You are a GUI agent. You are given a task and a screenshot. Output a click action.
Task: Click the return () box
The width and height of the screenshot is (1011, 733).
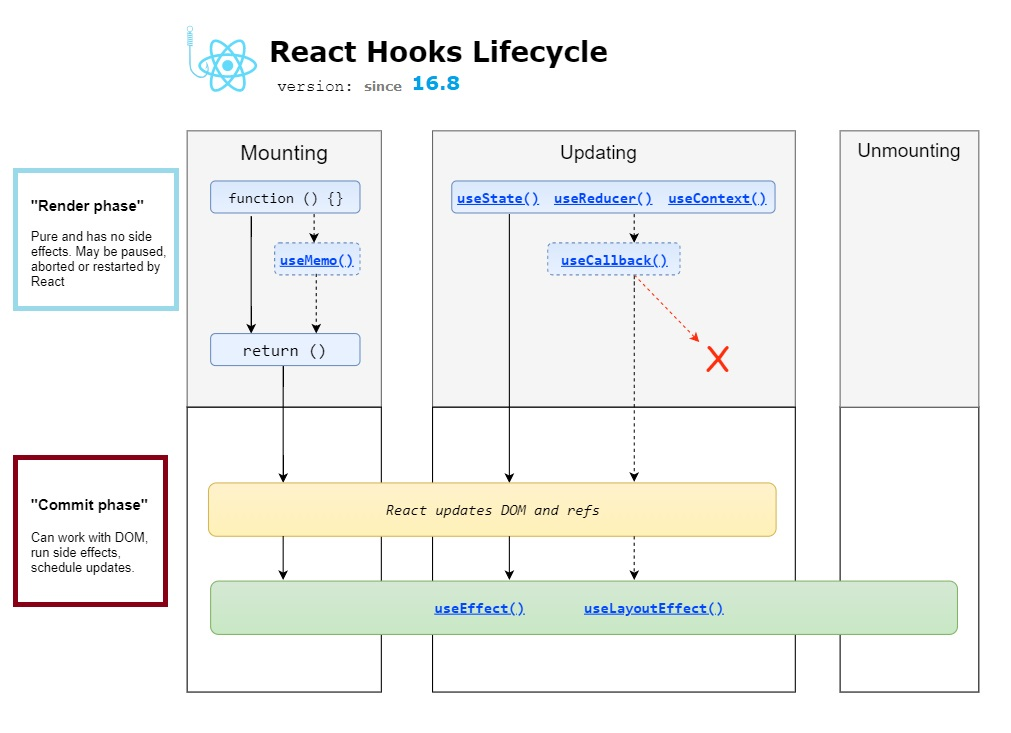[284, 350]
